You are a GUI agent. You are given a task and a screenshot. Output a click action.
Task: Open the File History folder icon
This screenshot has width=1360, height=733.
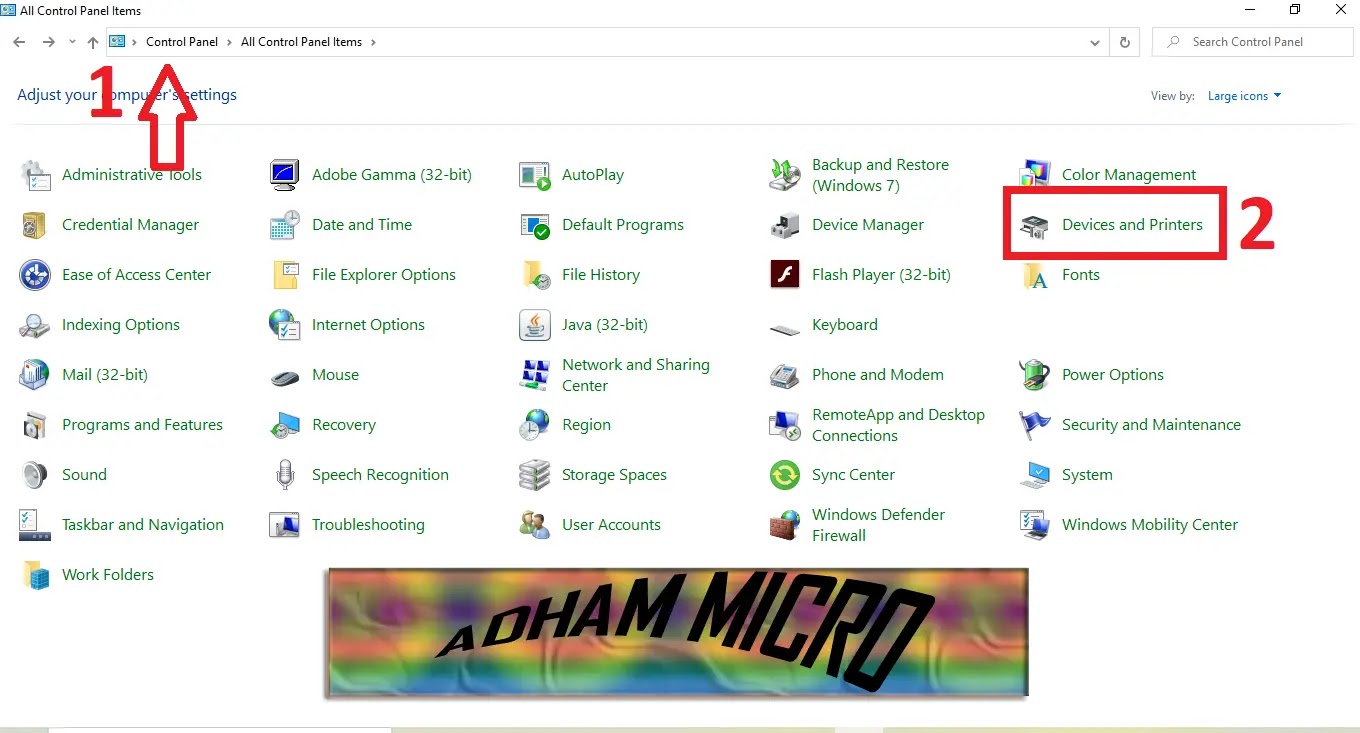(535, 275)
